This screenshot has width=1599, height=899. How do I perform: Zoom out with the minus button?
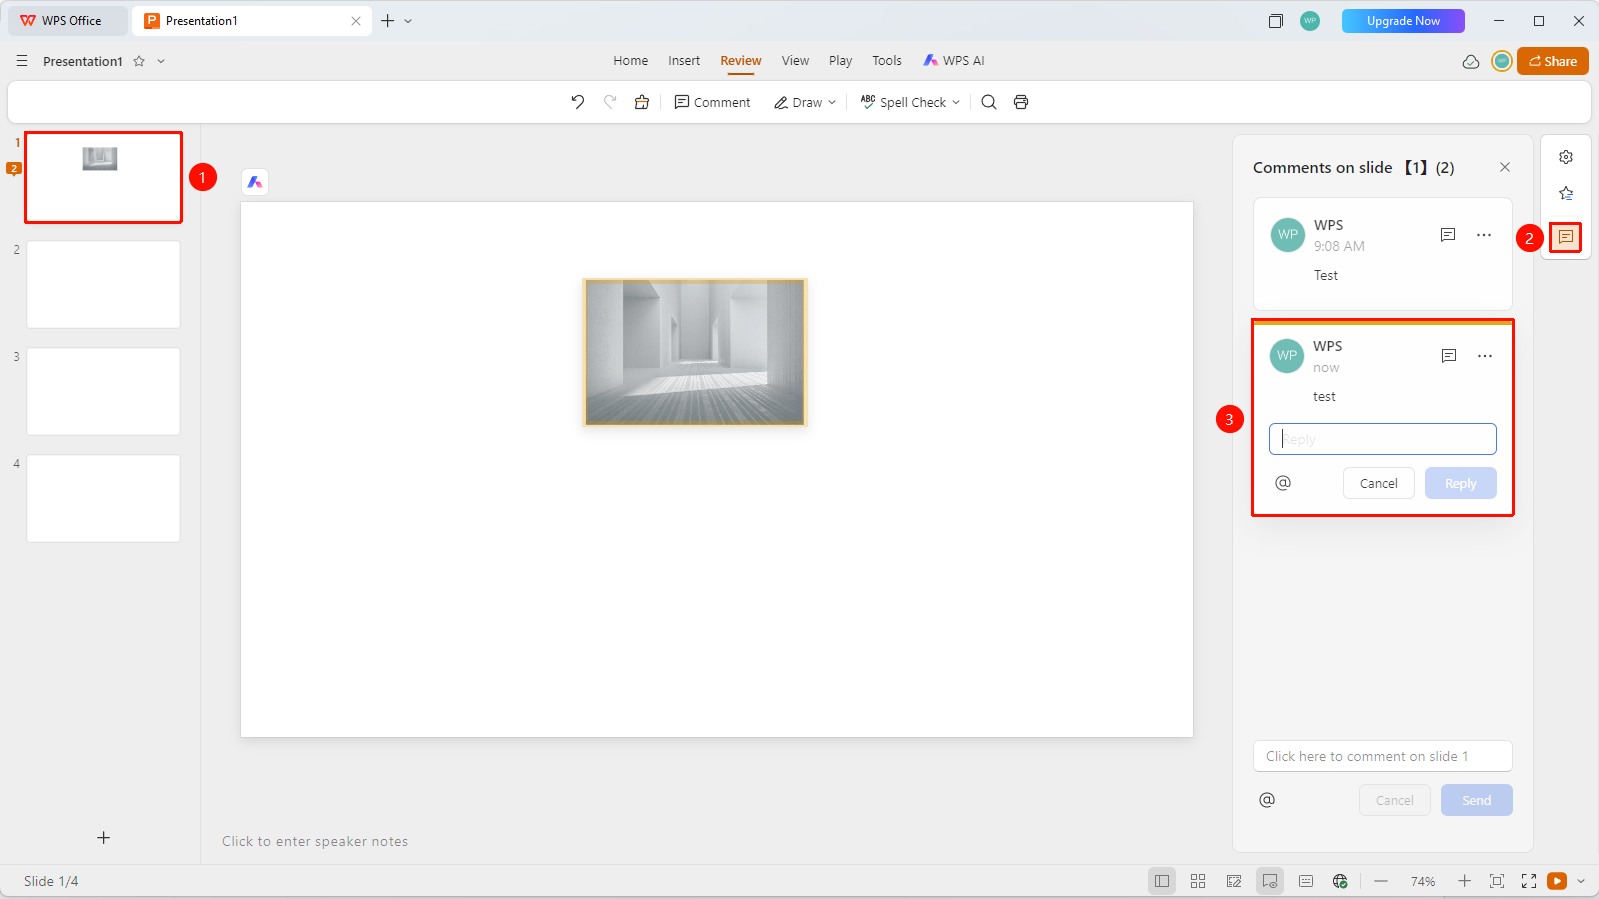tap(1381, 881)
